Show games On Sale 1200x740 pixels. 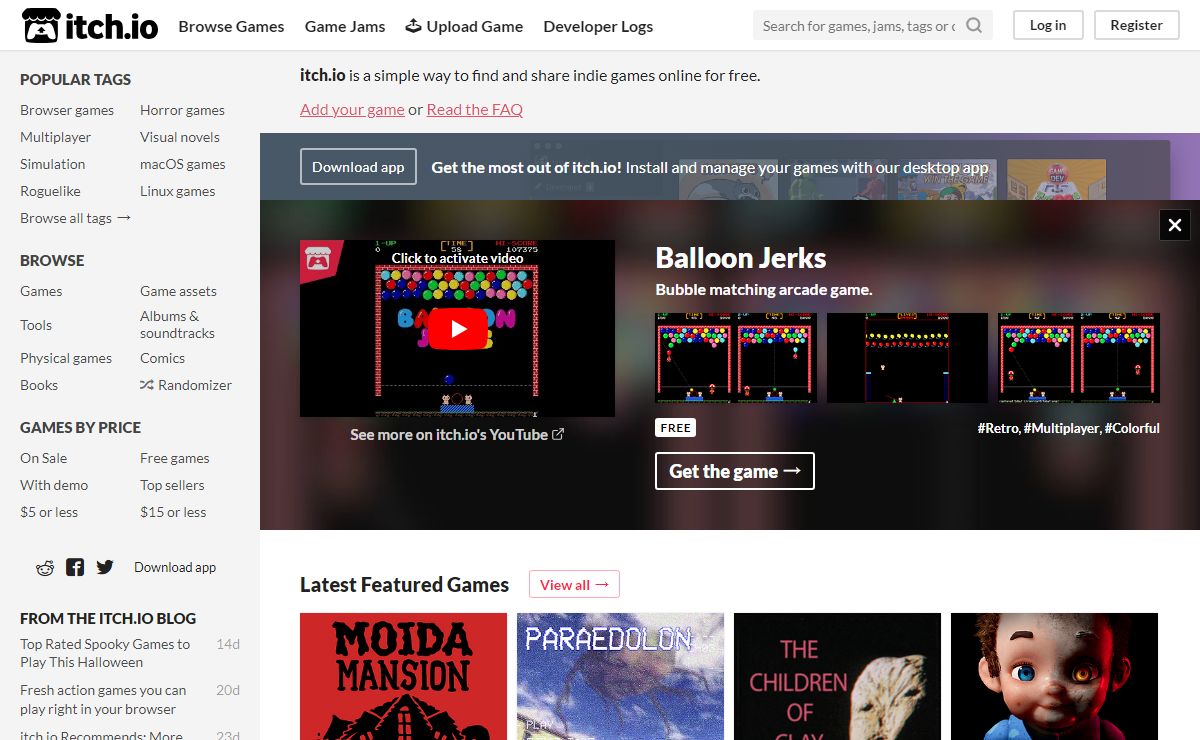[44, 458]
